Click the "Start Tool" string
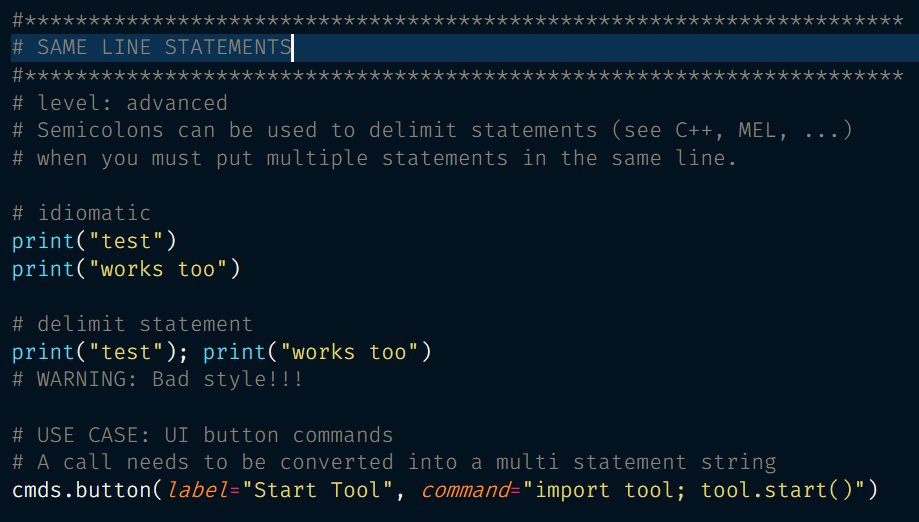Viewport: 919px width, 522px height. pos(317,490)
